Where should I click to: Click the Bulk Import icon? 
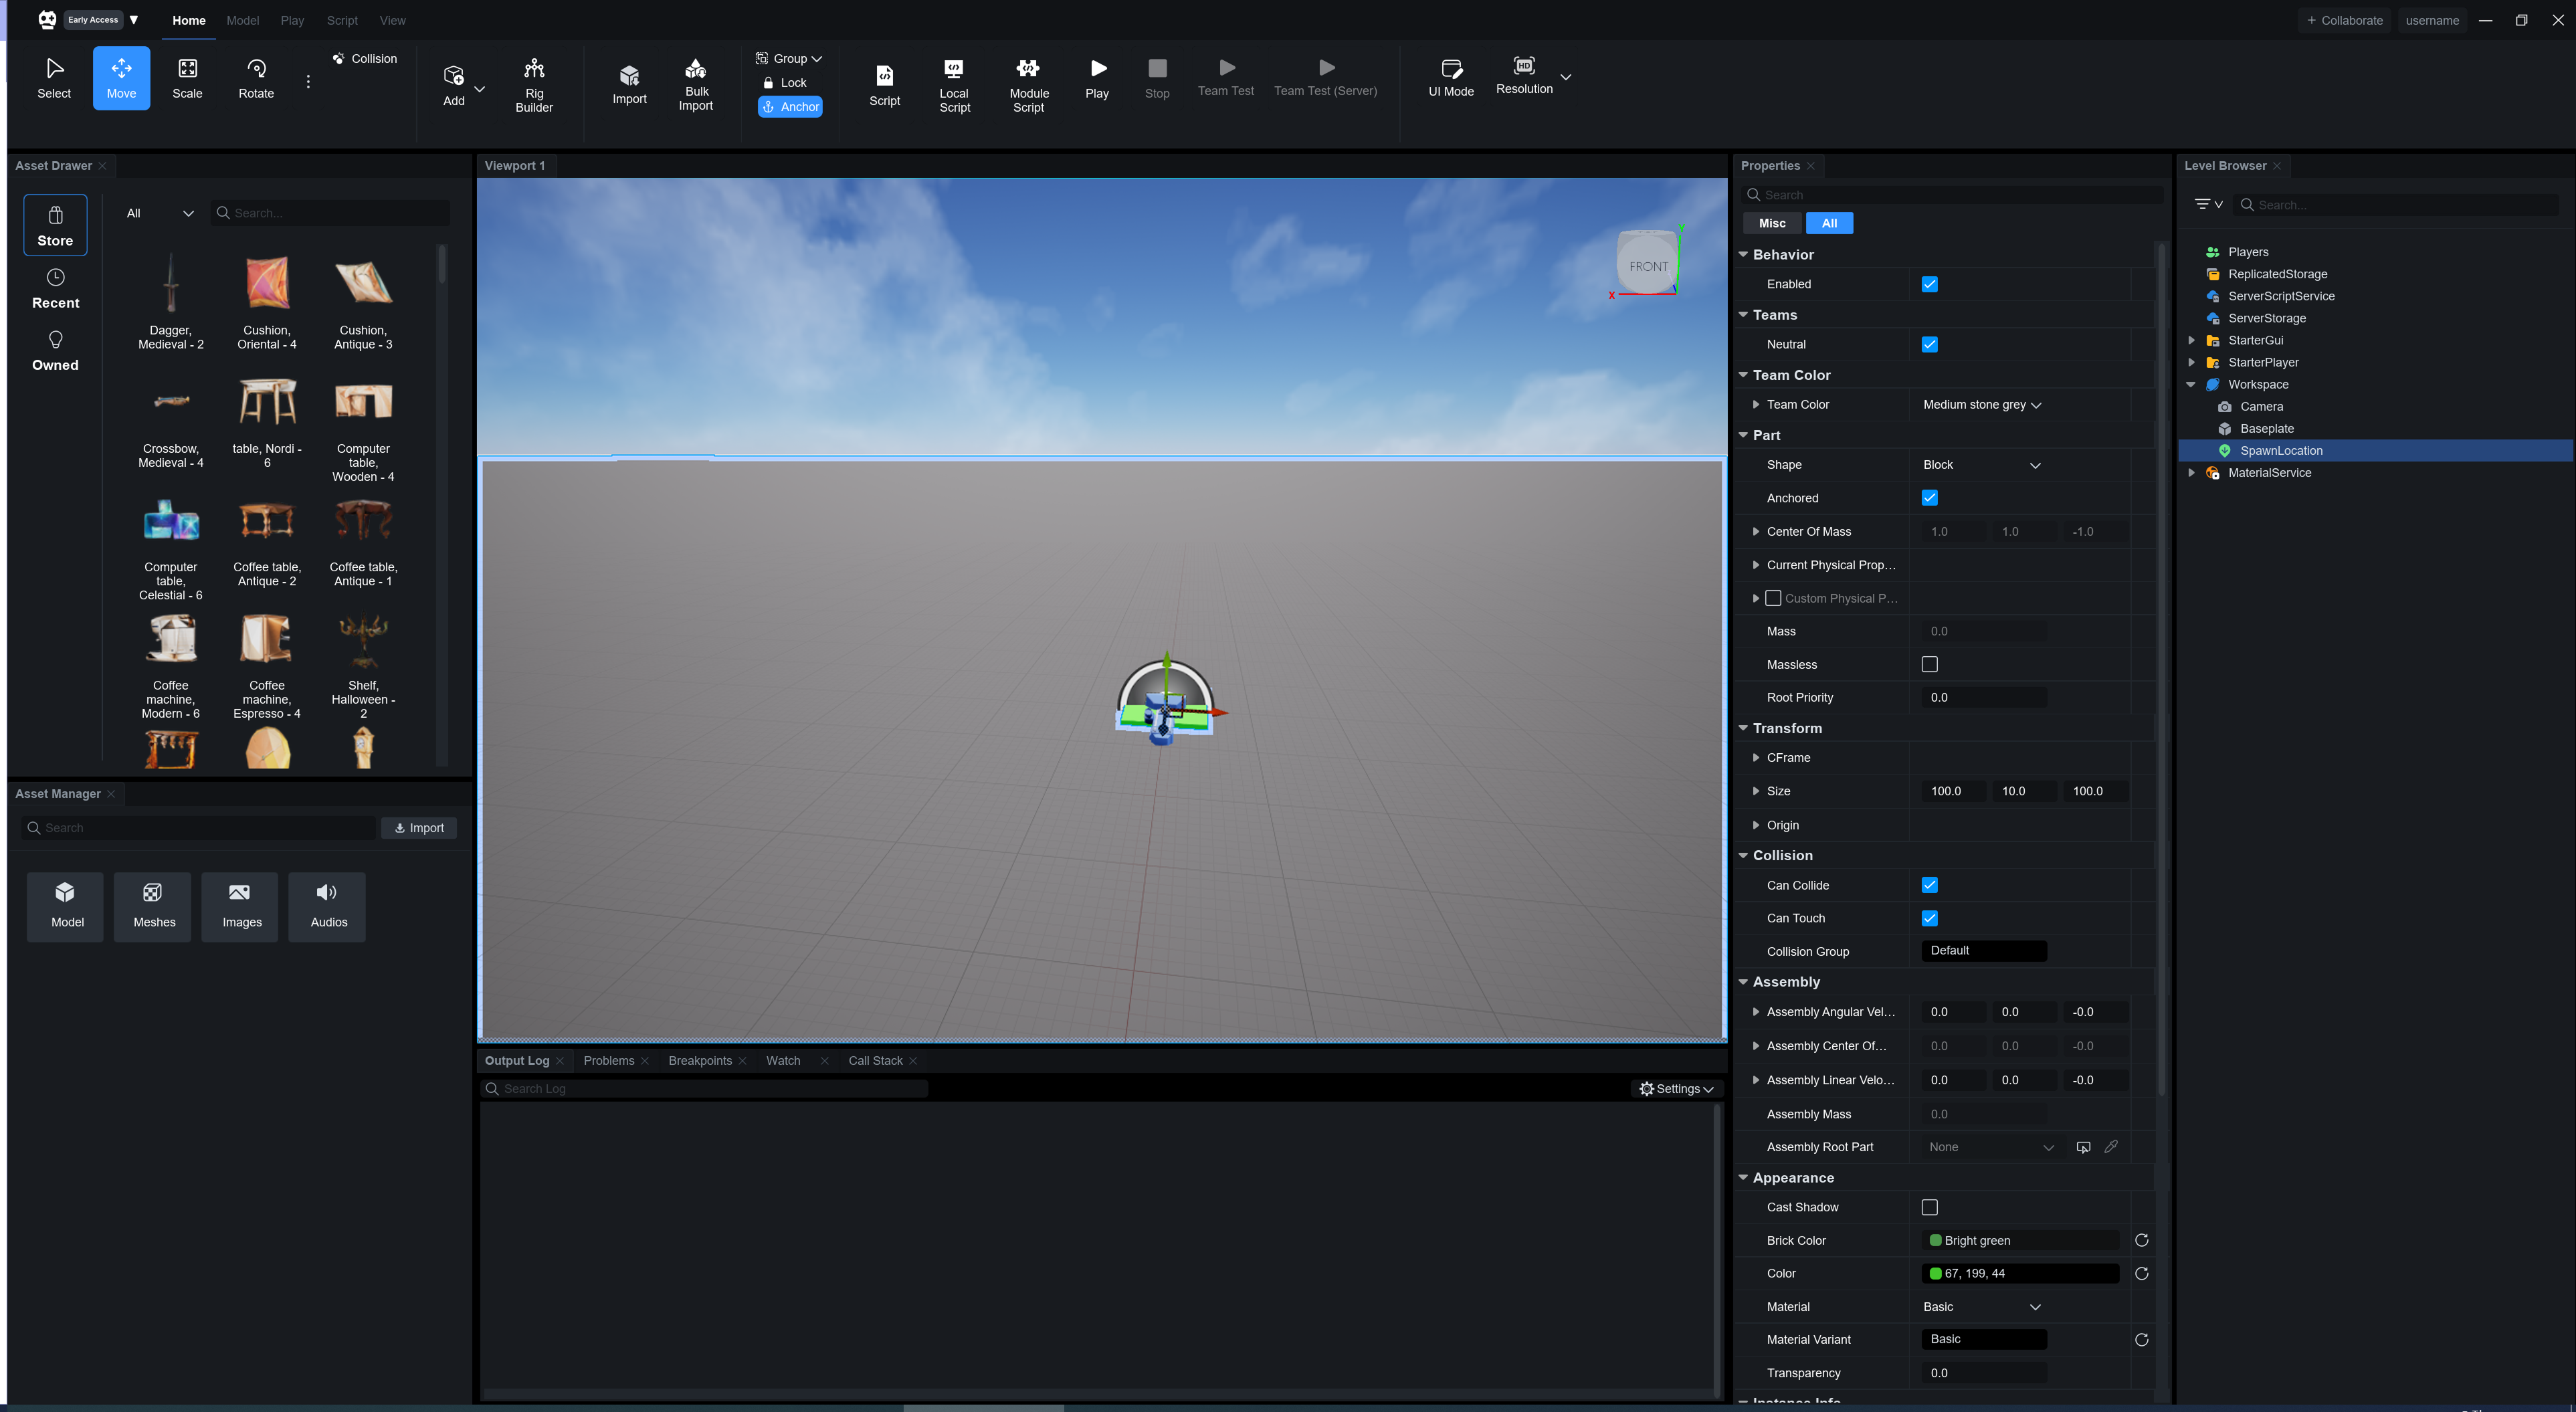coord(696,70)
